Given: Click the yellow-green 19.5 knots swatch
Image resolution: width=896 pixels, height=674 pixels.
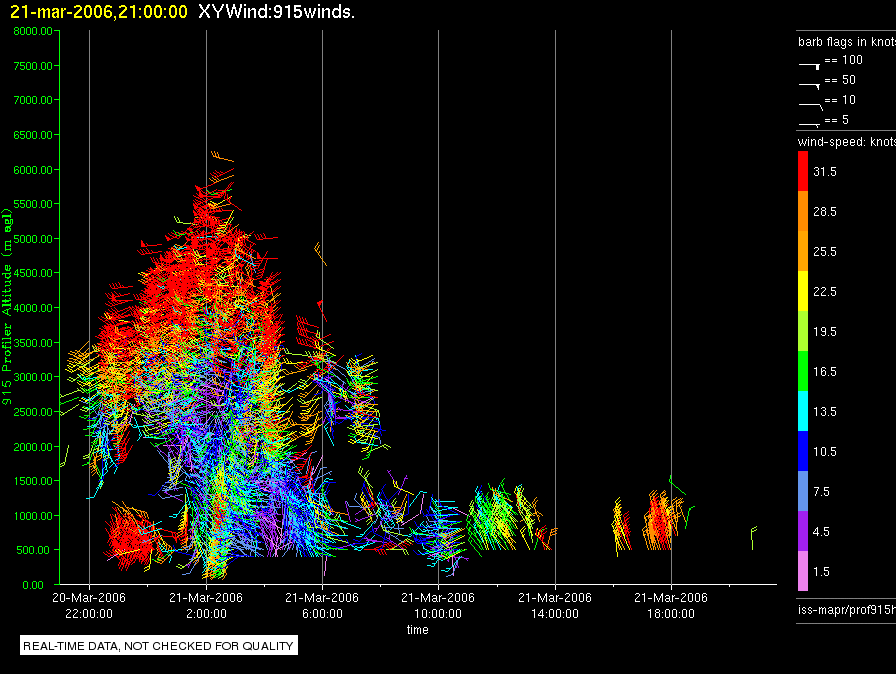Looking at the screenshot, I should point(803,331).
